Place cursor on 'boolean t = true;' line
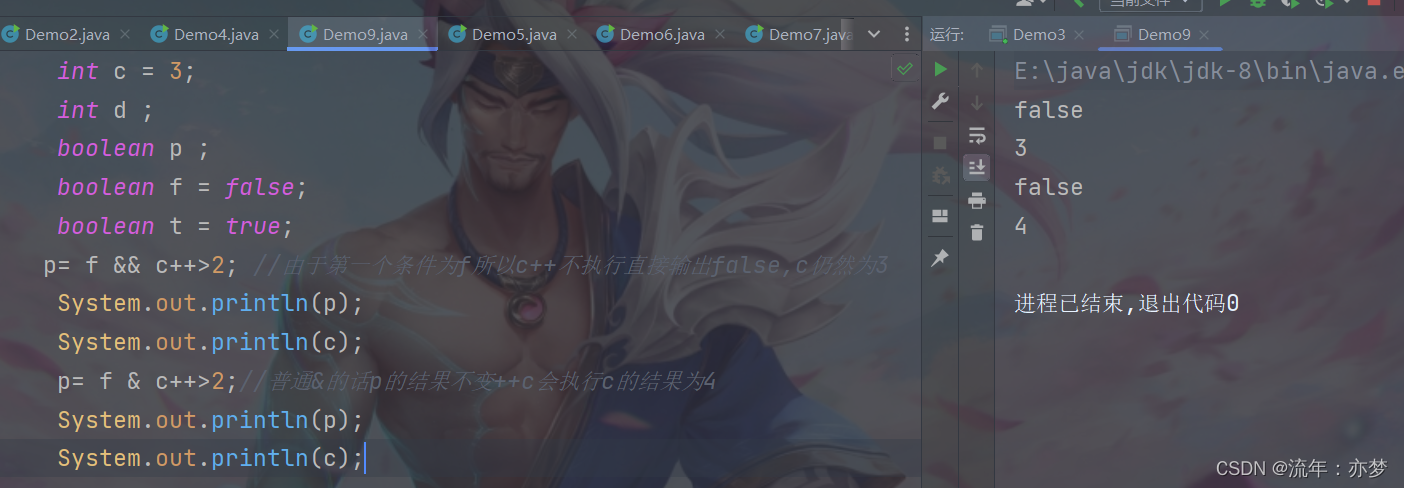The width and height of the screenshot is (1404, 488). pyautogui.click(x=175, y=226)
